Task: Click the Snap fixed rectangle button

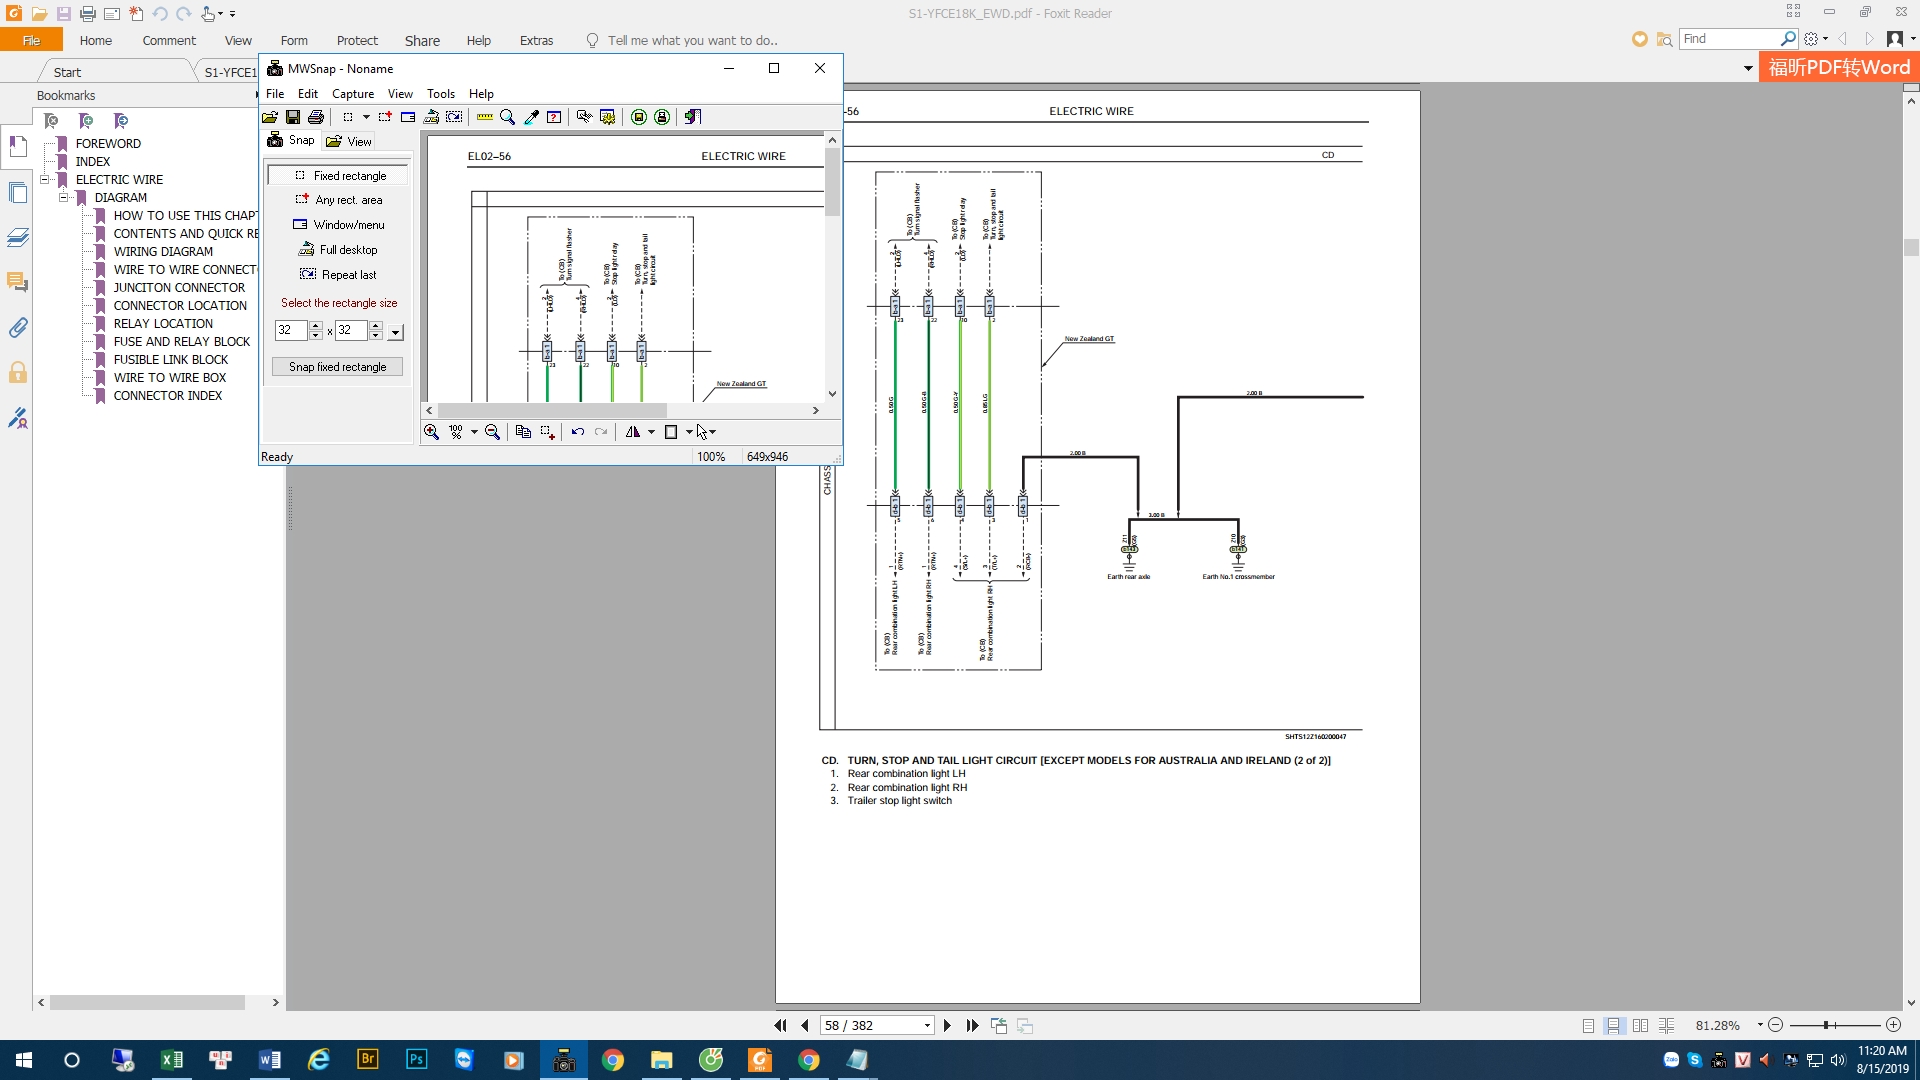Action: [337, 367]
